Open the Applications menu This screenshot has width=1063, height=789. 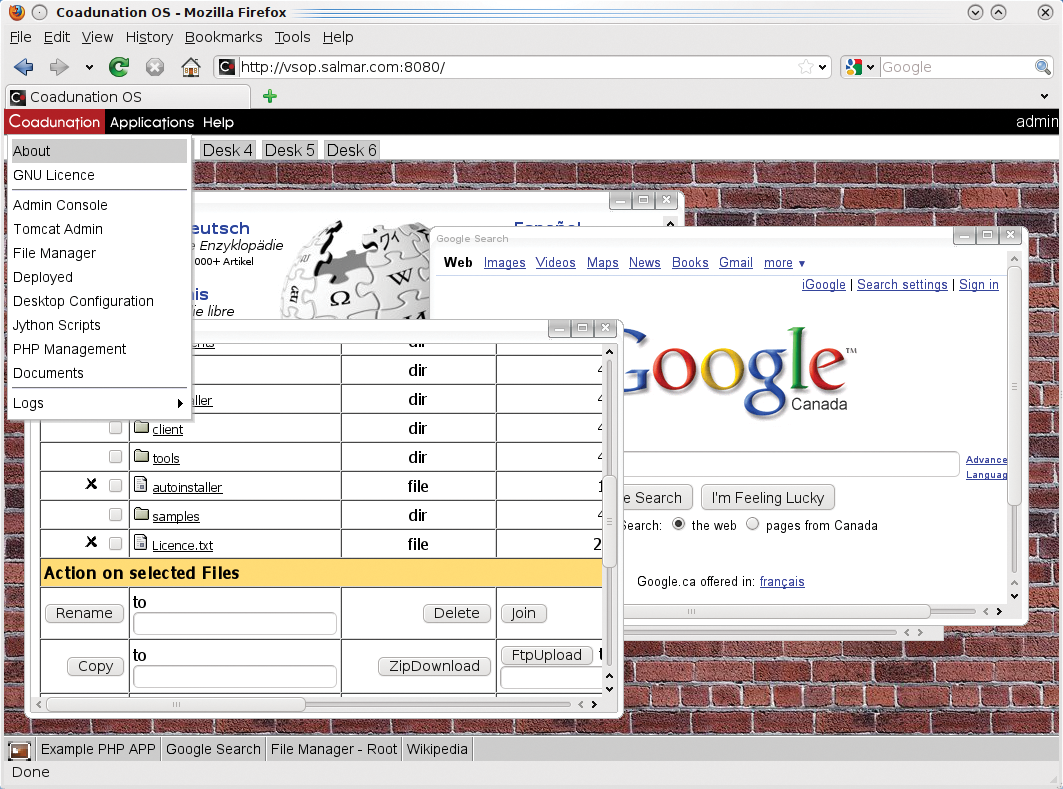point(152,122)
